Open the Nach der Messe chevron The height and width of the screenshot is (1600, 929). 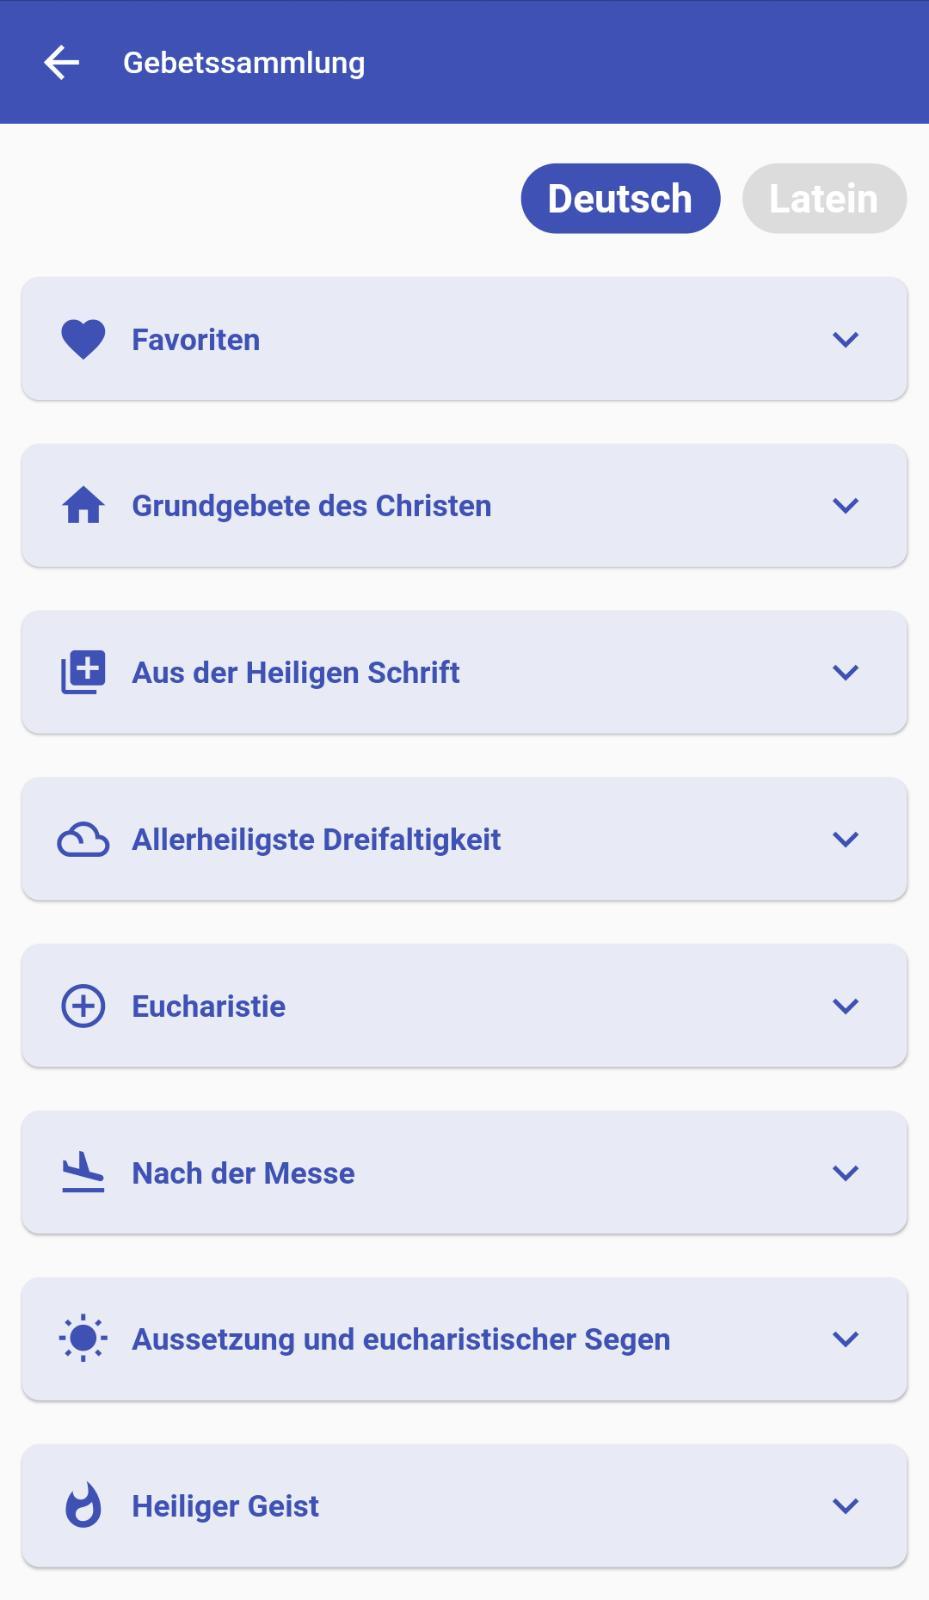845,1173
